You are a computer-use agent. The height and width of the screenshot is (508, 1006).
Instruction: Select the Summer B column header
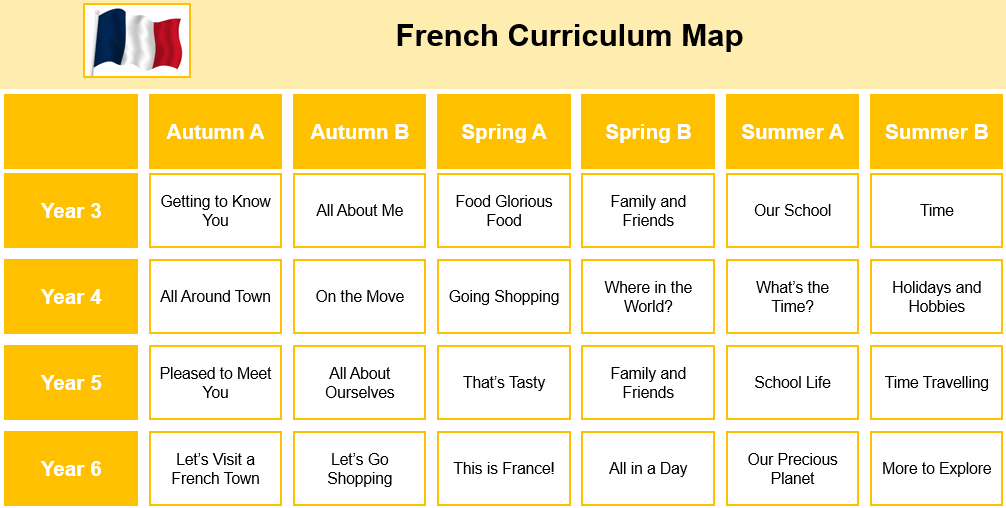click(x=937, y=131)
